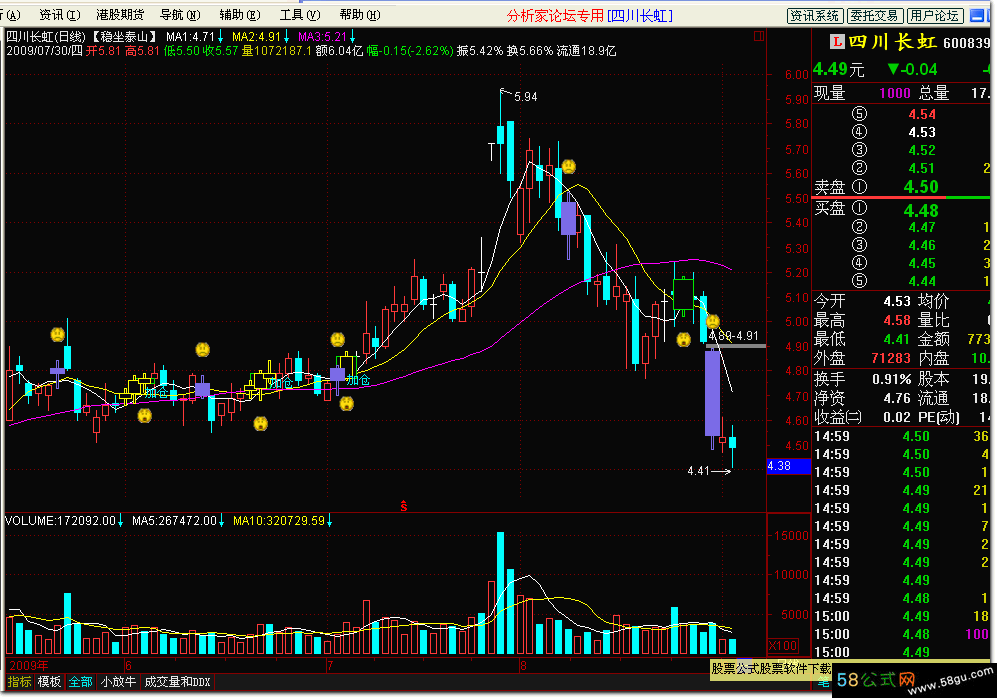The height and width of the screenshot is (698, 997).
Task: Click the down arrow after MA5:267472.00
Action: tap(221, 521)
